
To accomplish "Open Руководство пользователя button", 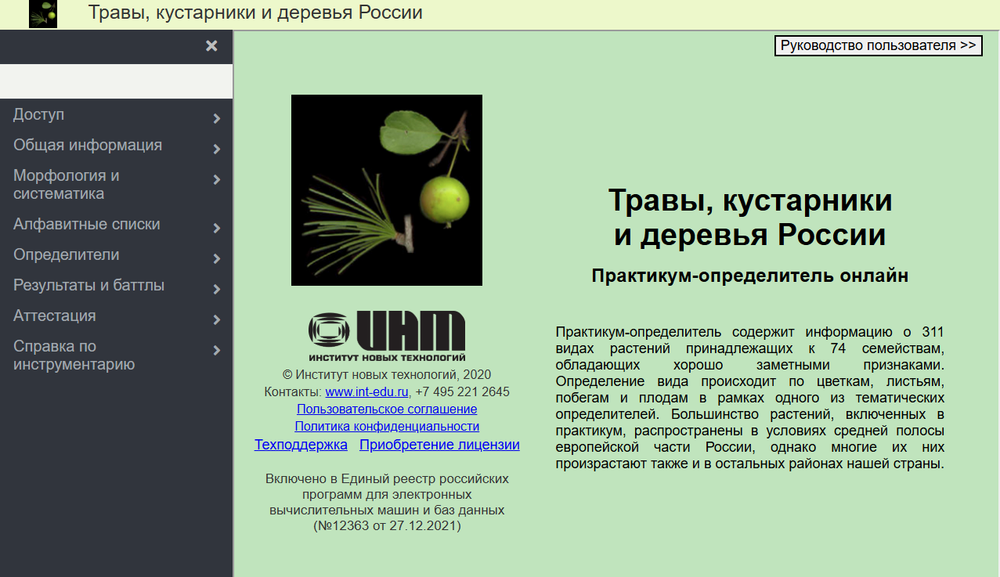I will point(878,45).
